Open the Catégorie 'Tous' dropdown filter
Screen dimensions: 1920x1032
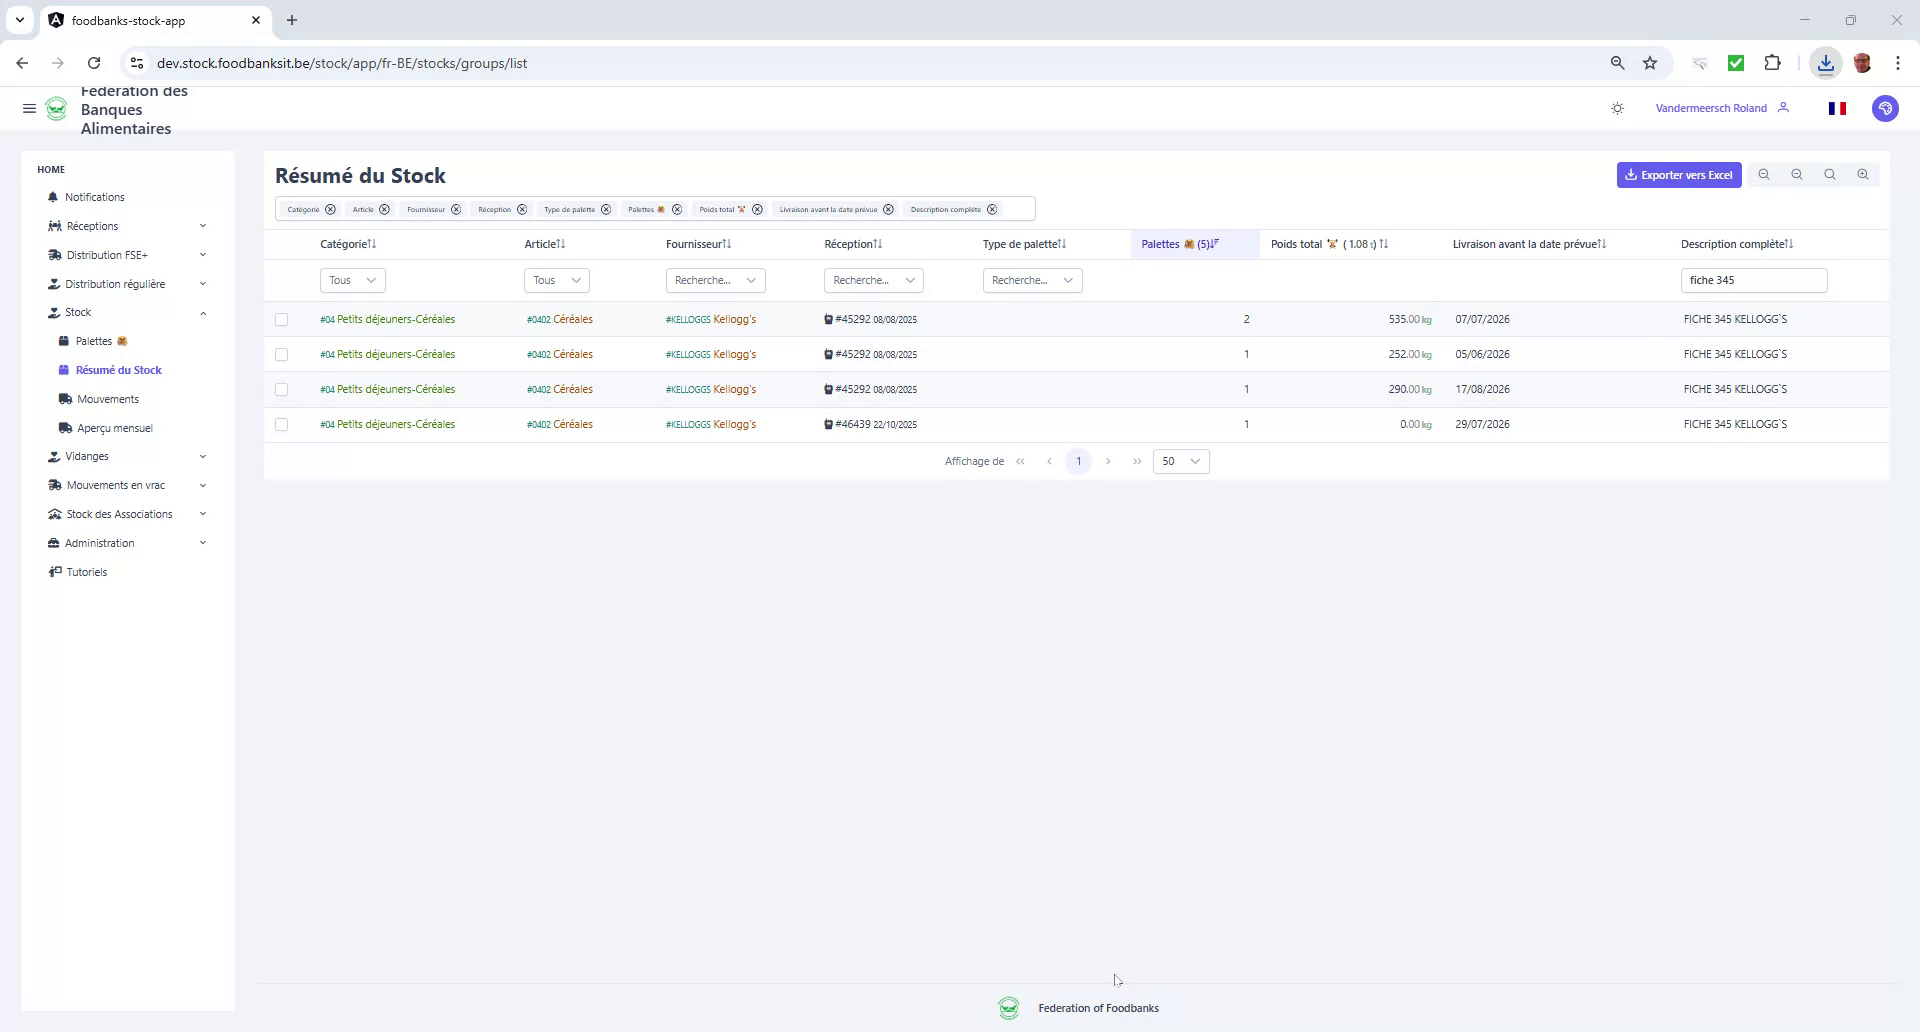point(351,280)
